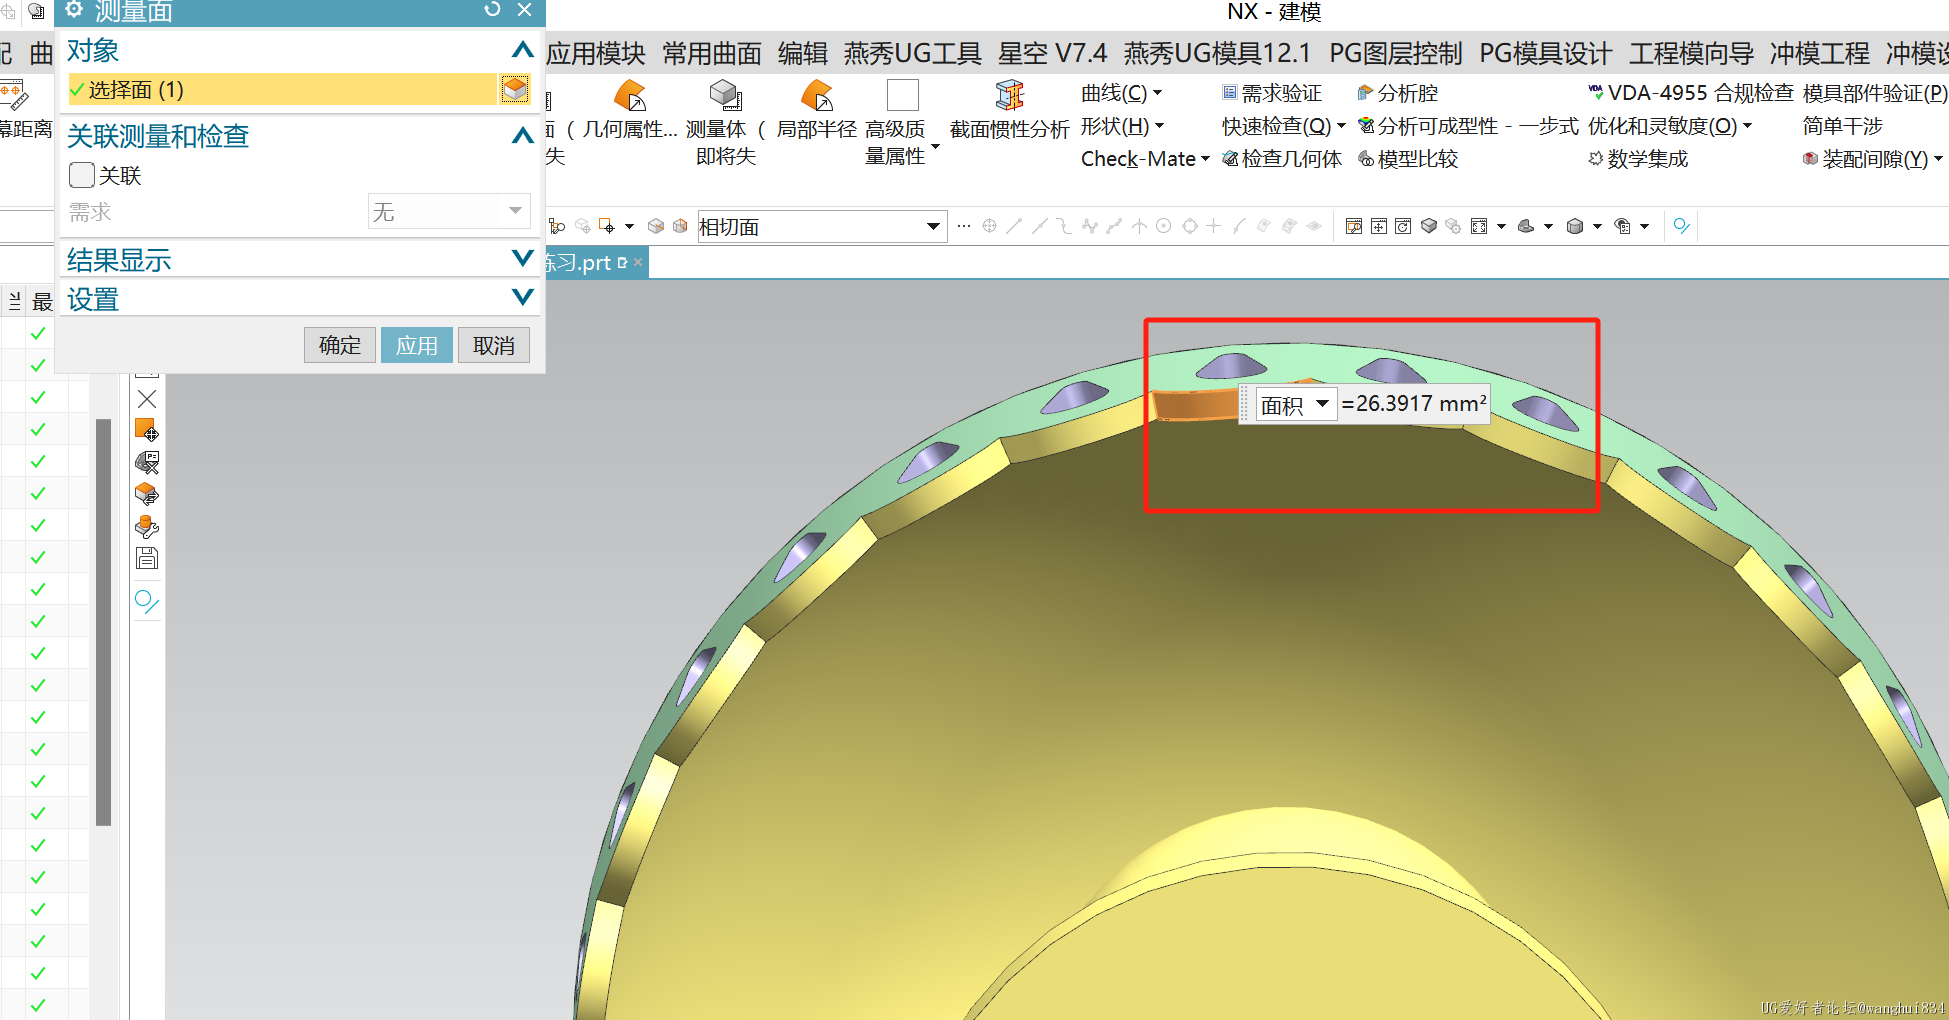Open the PG模具设计 ribbon tab
Screen dimensions: 1949x1020
click(x=1546, y=53)
